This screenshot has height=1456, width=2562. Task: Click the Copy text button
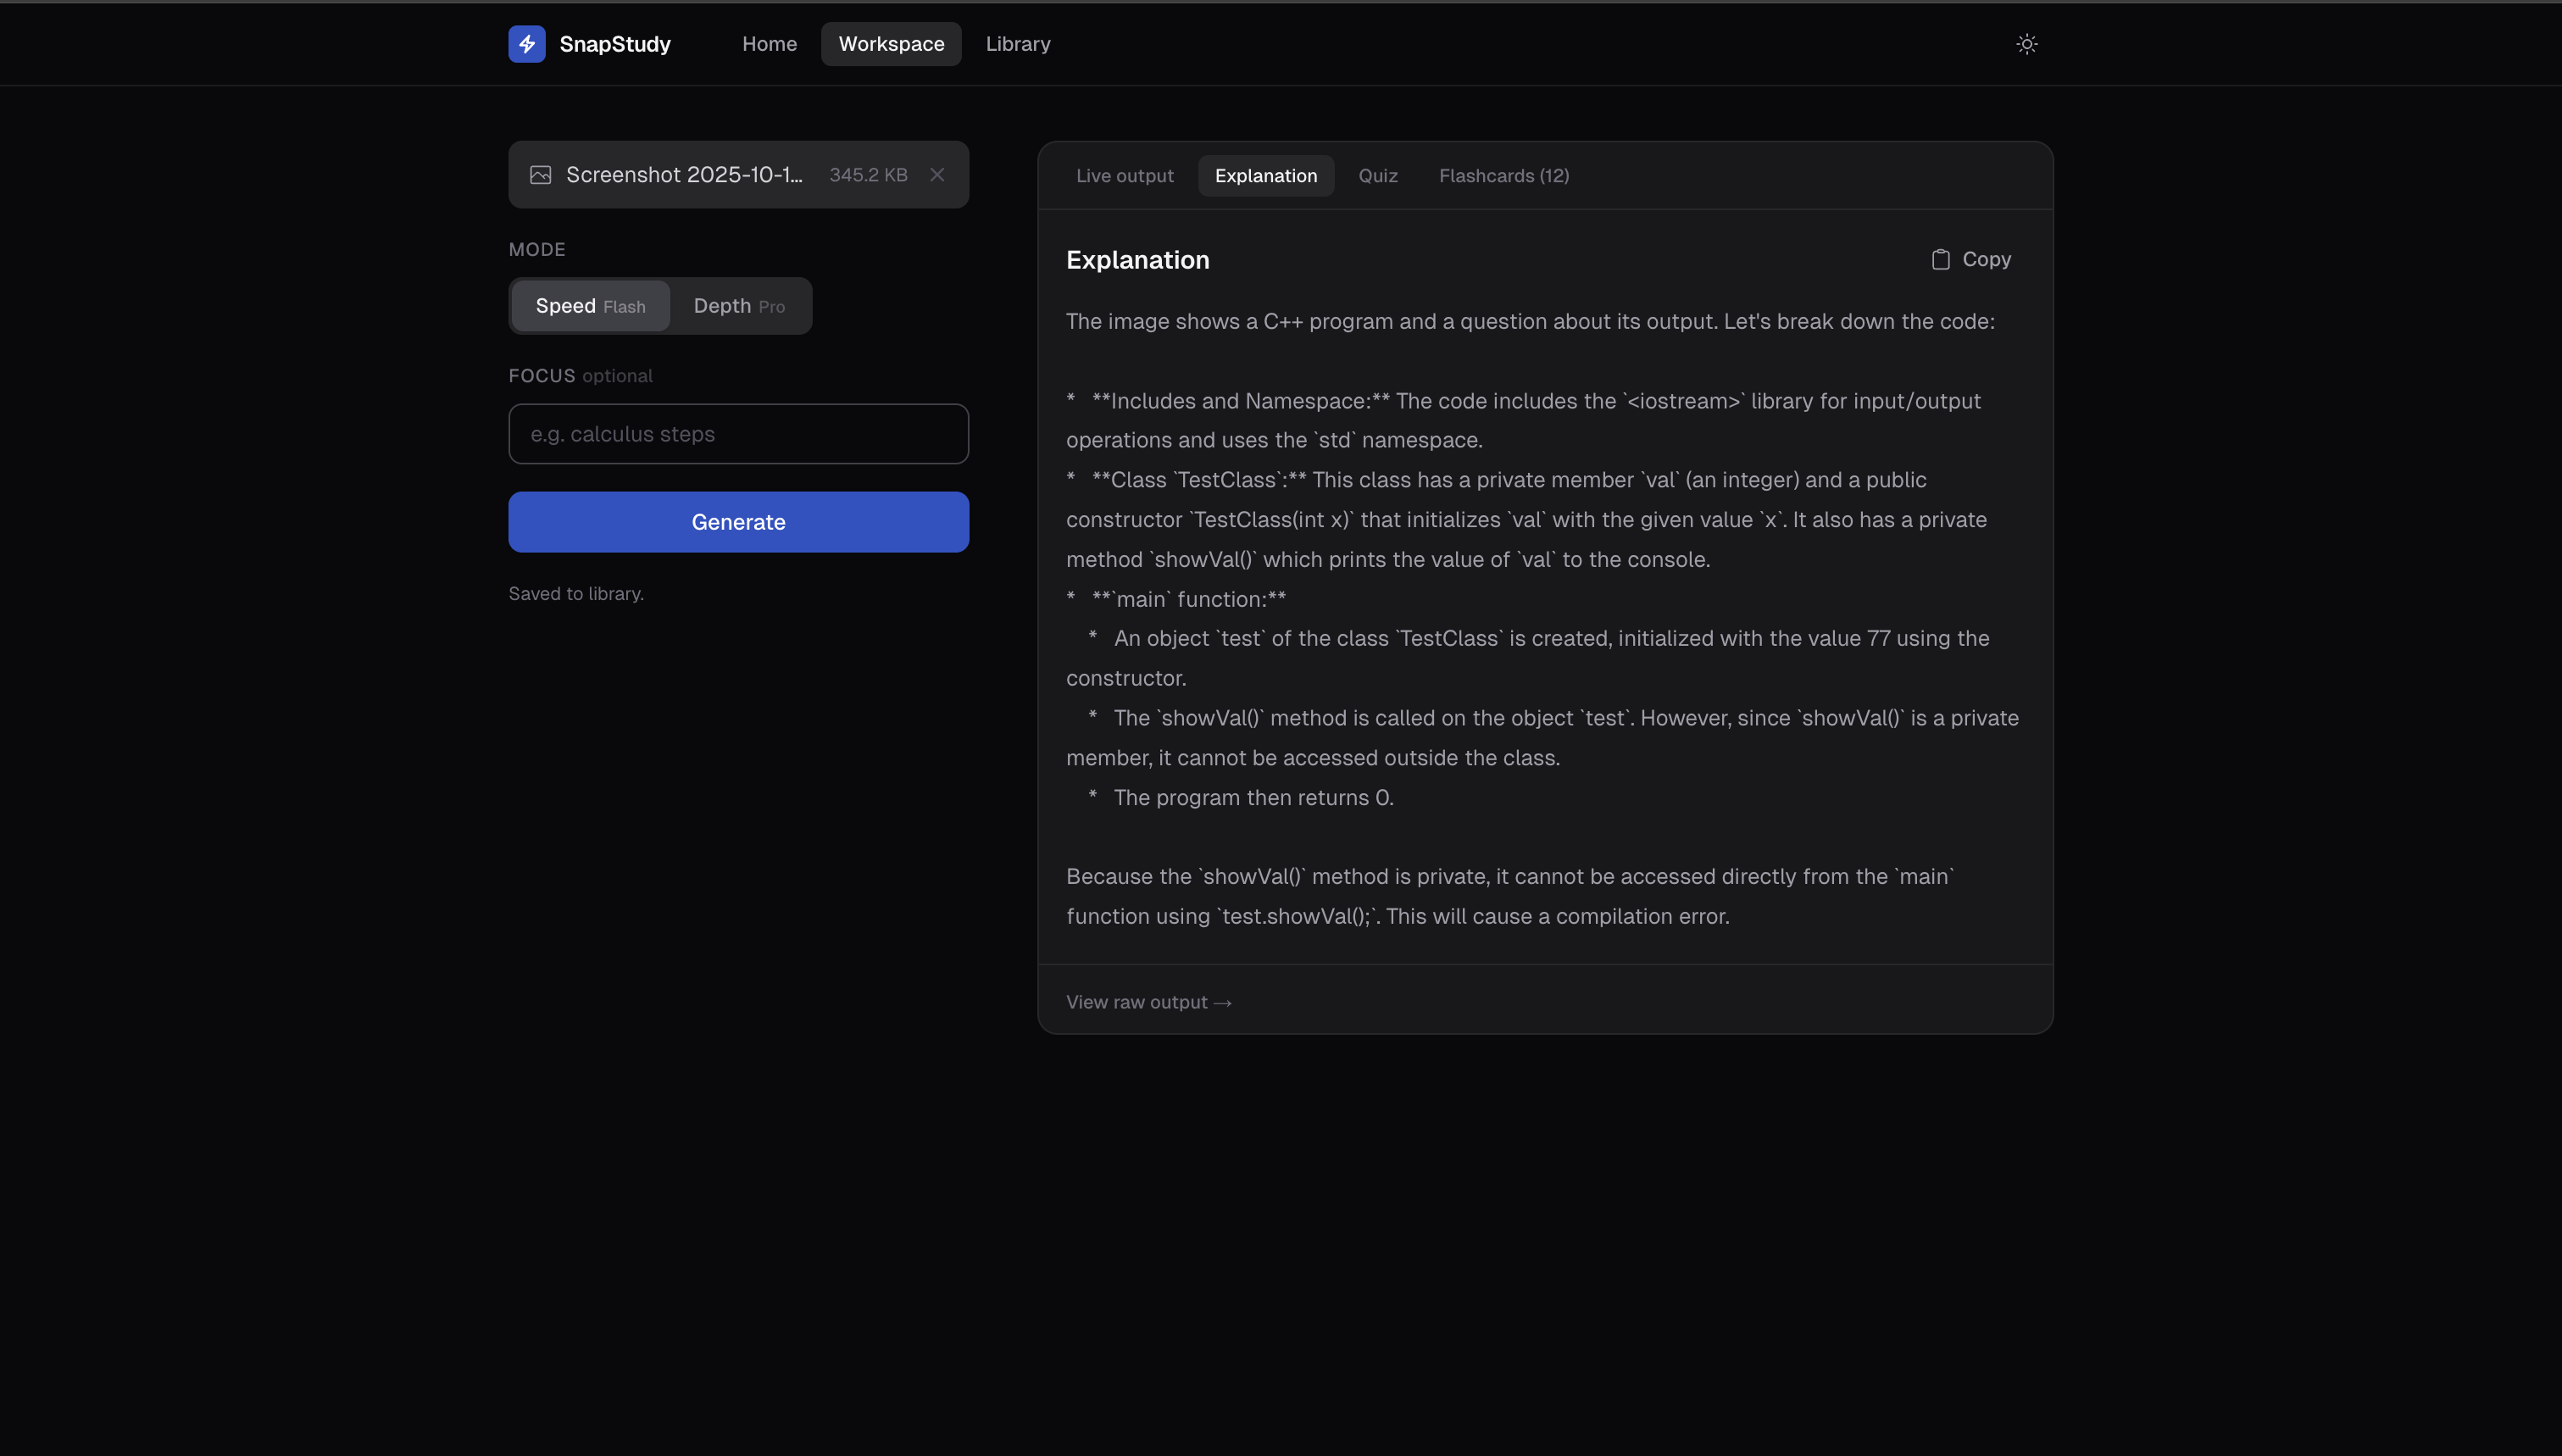[x=1985, y=260]
